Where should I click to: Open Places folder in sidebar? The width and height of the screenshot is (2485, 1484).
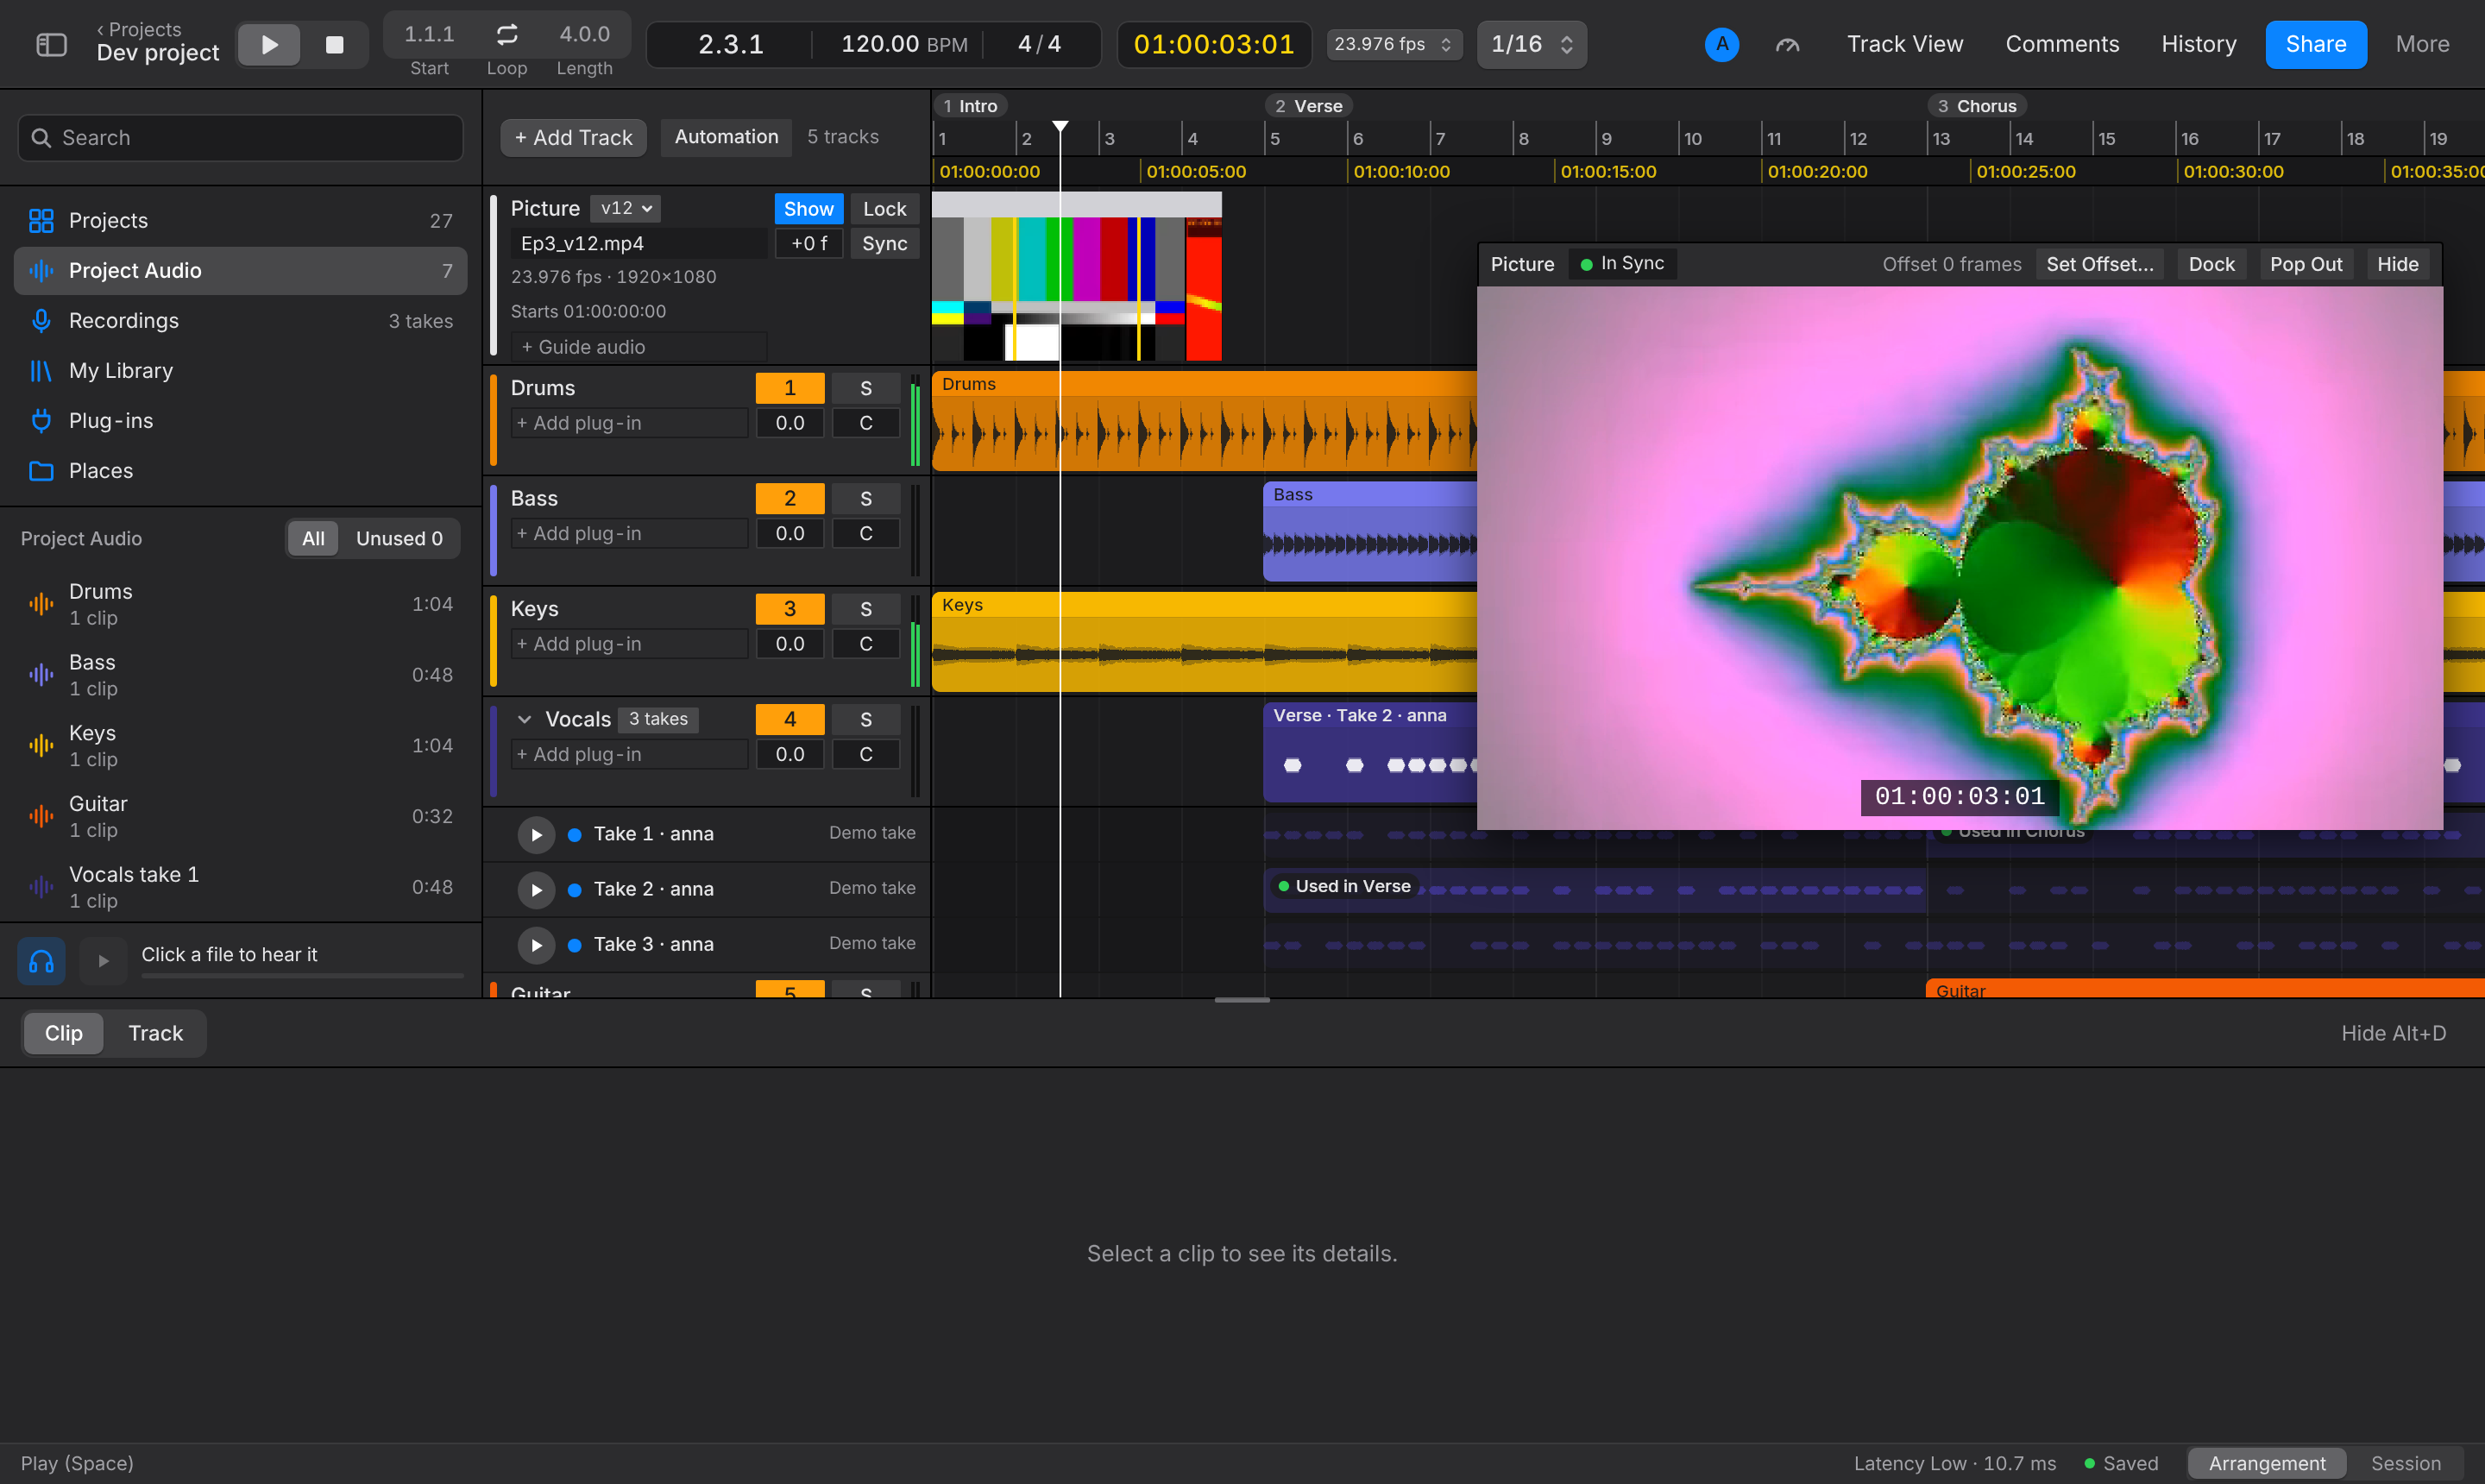(x=240, y=471)
